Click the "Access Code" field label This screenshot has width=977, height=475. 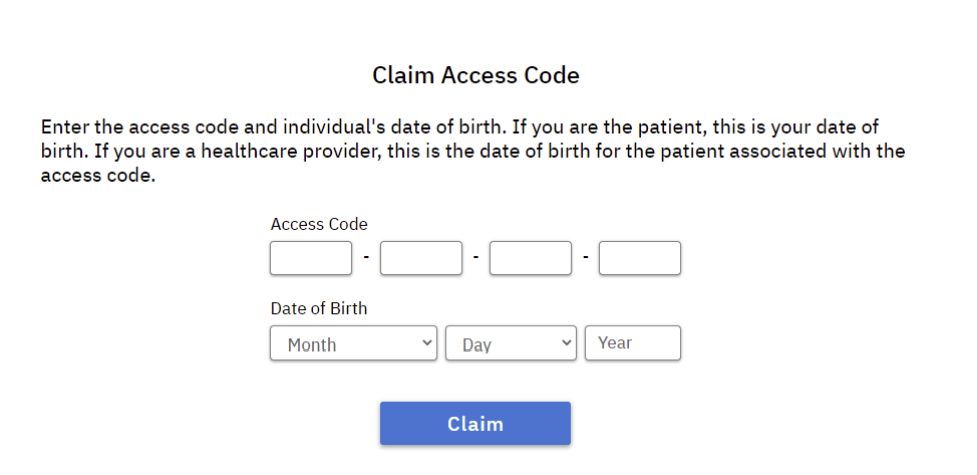click(x=319, y=224)
